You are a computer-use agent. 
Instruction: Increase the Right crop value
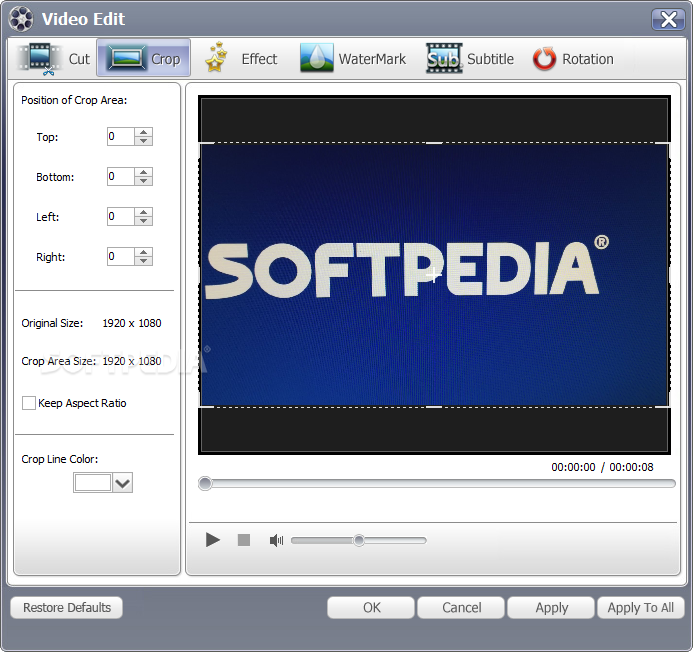coord(143,252)
